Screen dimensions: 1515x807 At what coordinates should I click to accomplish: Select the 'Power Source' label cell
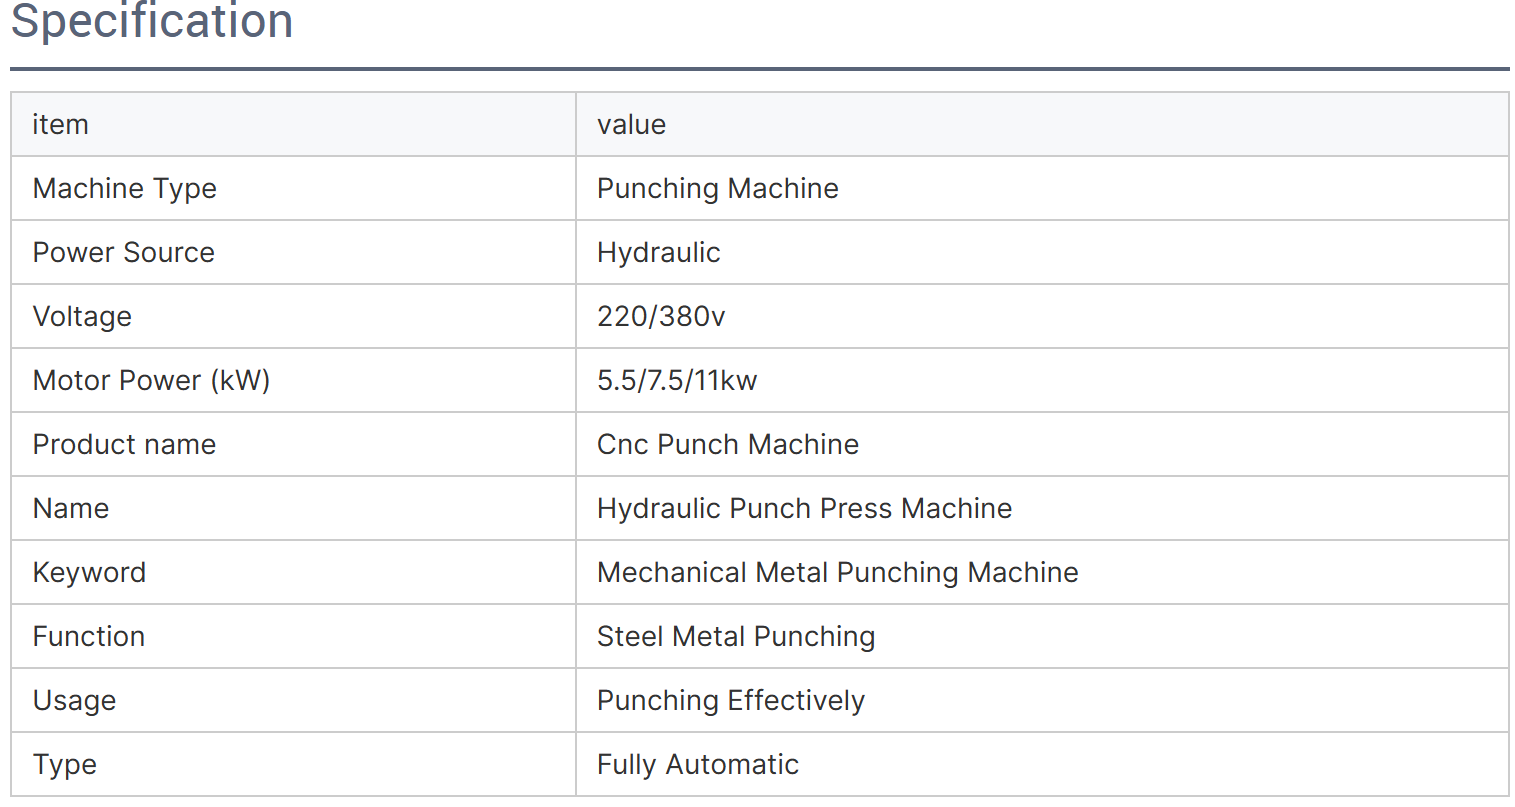coord(123,253)
